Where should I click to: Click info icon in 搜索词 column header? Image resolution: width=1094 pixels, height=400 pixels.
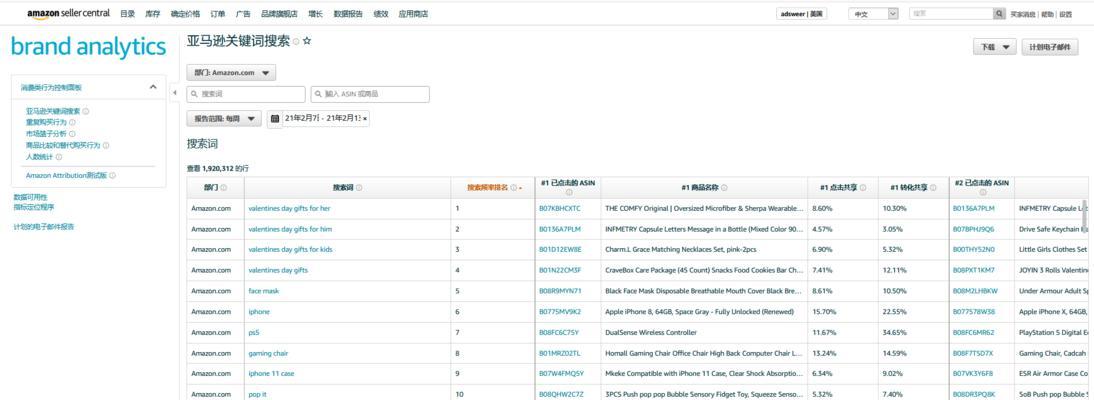click(359, 188)
